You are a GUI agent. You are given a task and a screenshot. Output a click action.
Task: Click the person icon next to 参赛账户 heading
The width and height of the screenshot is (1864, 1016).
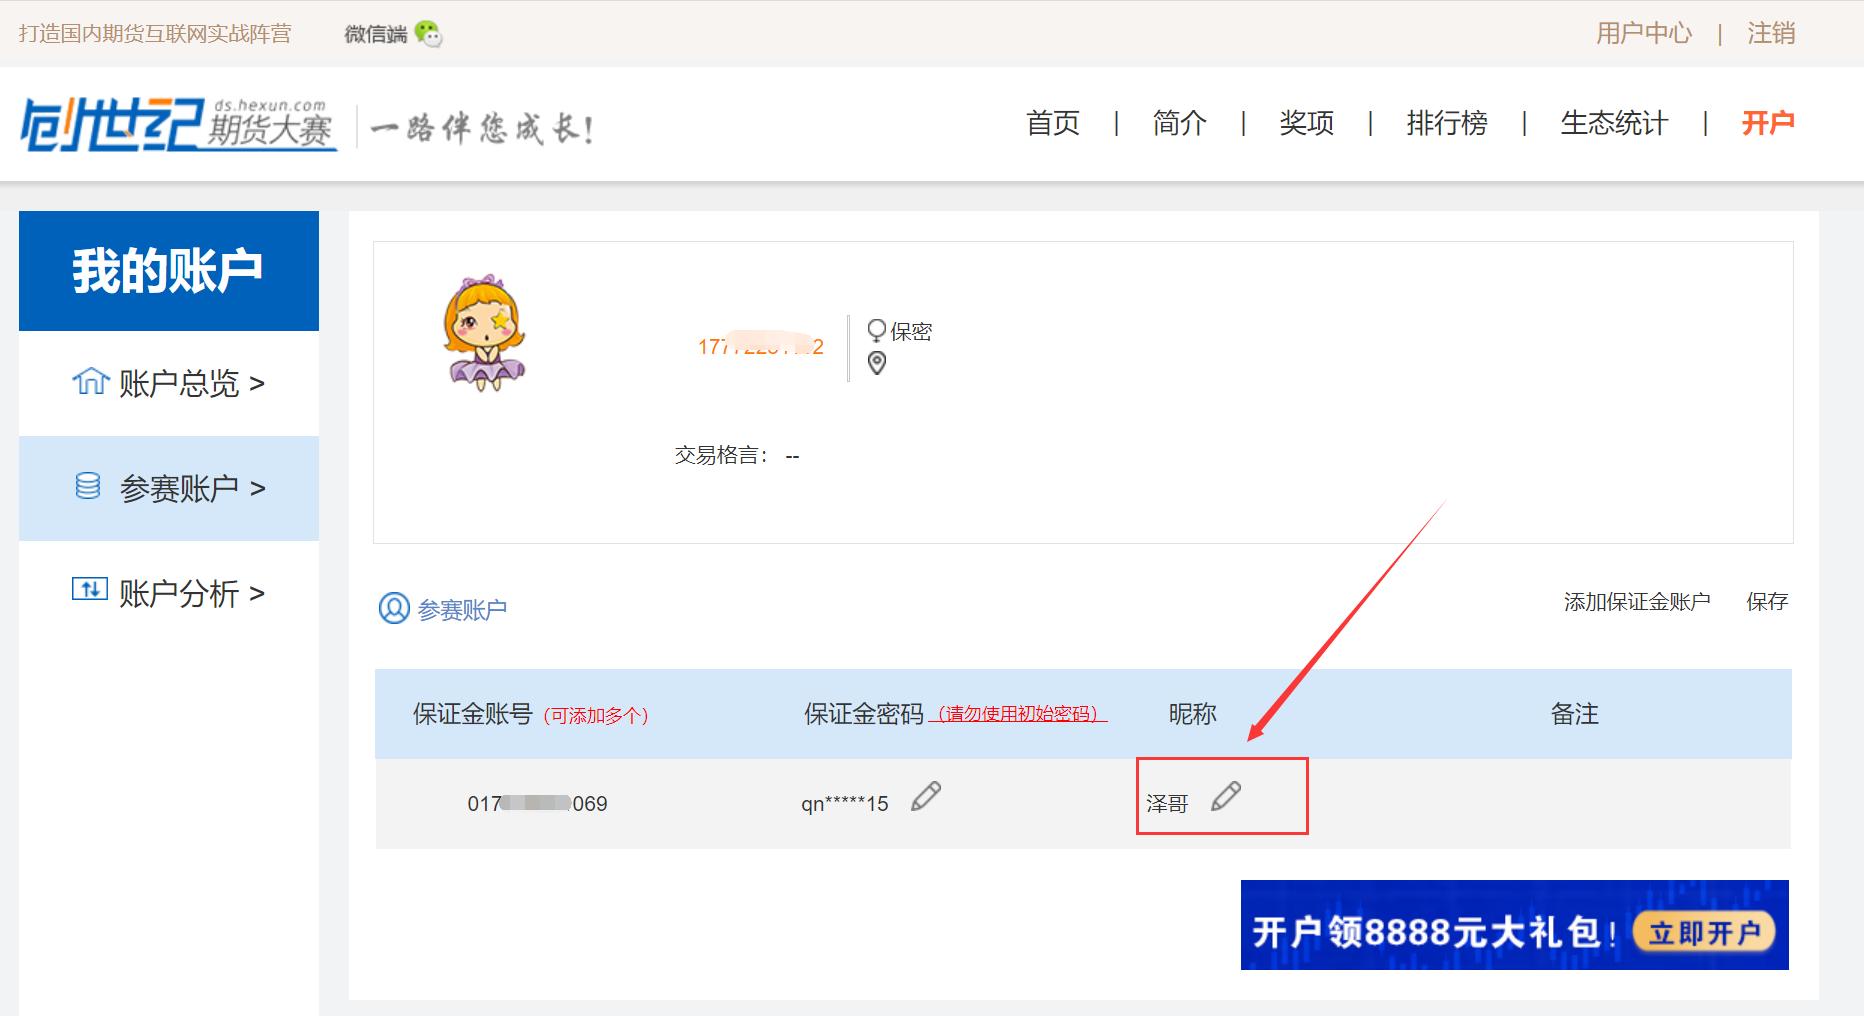(394, 608)
